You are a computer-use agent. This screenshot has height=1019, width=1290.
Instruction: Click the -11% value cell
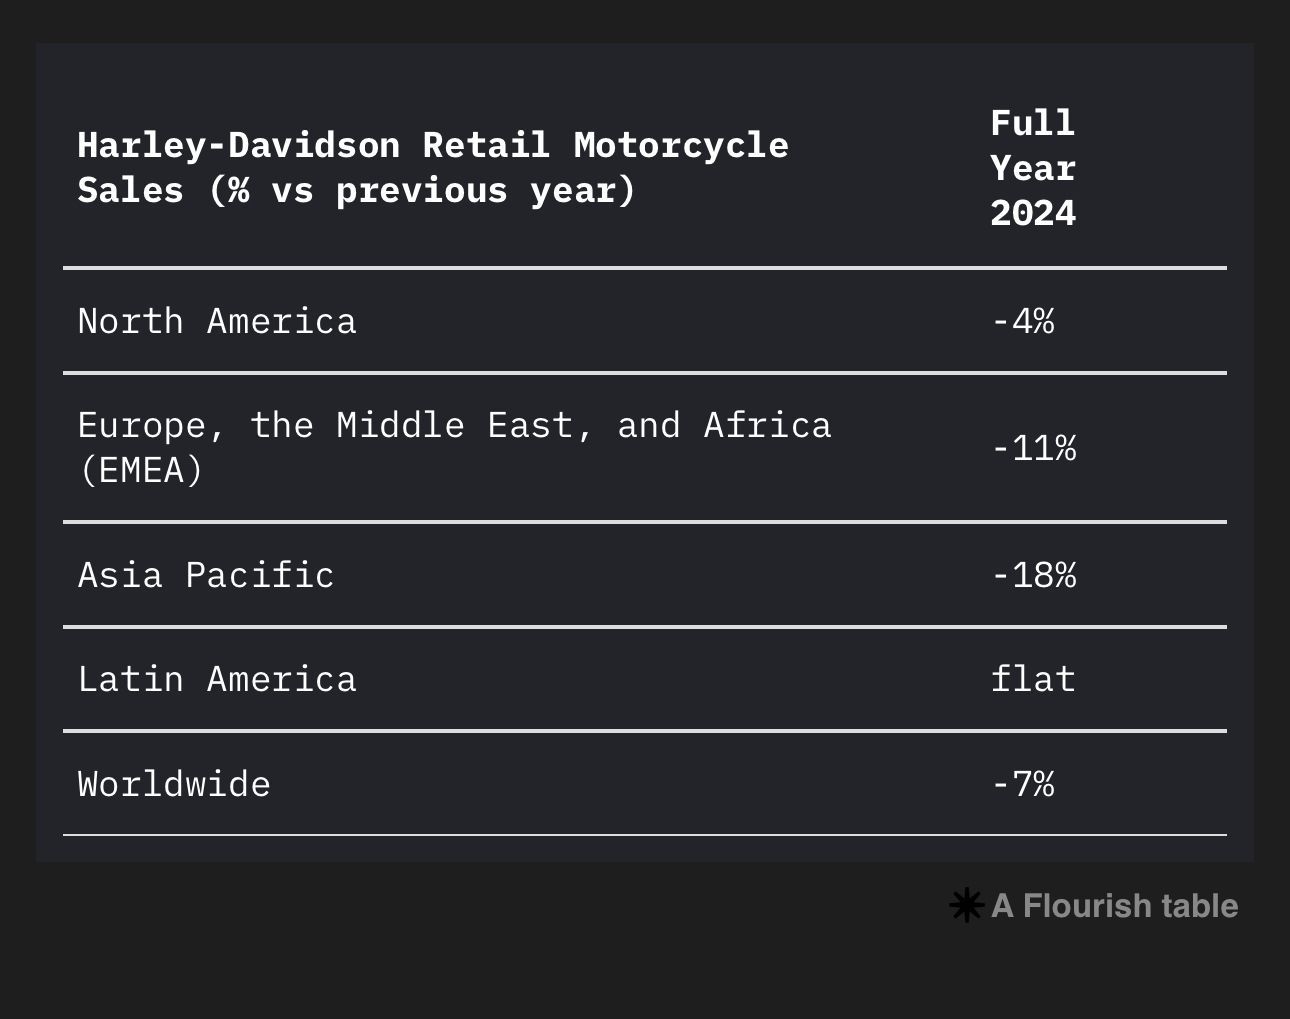1033,448
